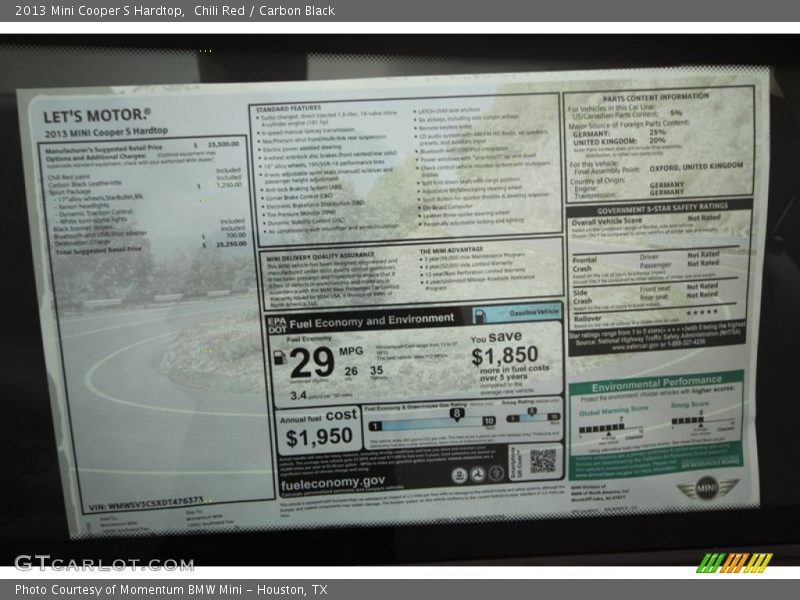
Task: Click the "Global Warming Score" label
Action: (x=613, y=410)
